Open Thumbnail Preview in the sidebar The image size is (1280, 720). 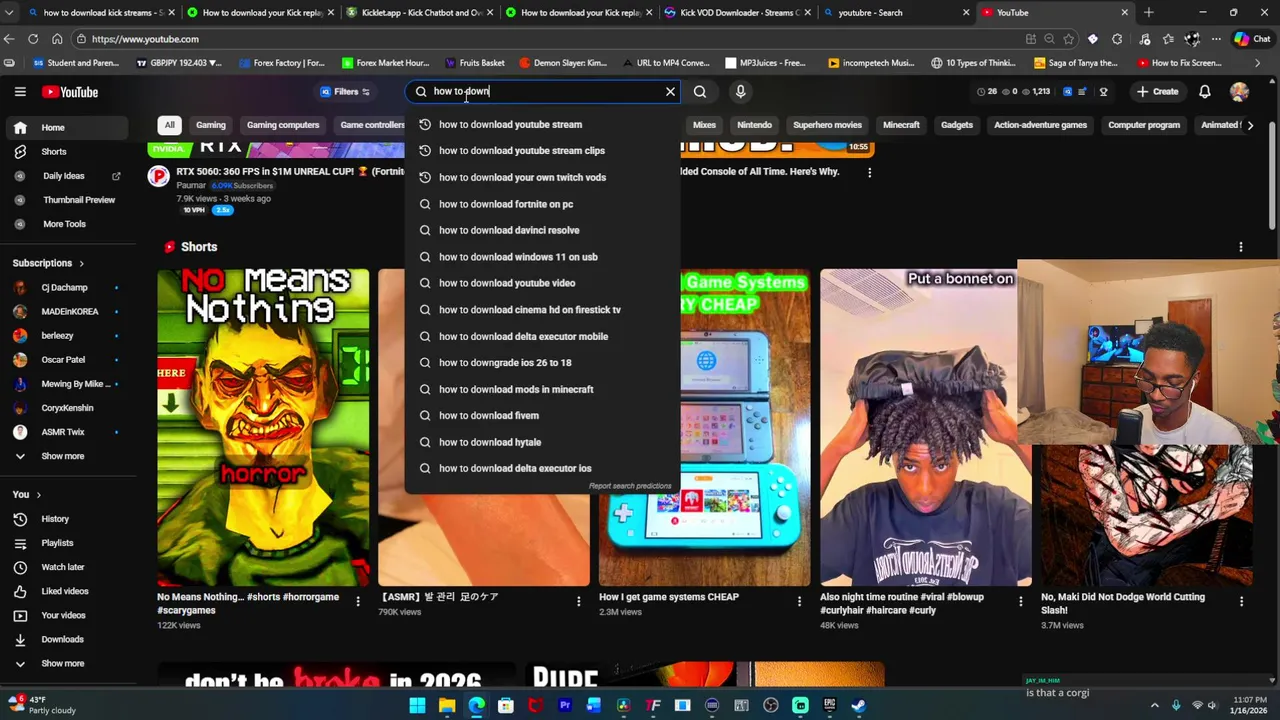tap(68, 200)
